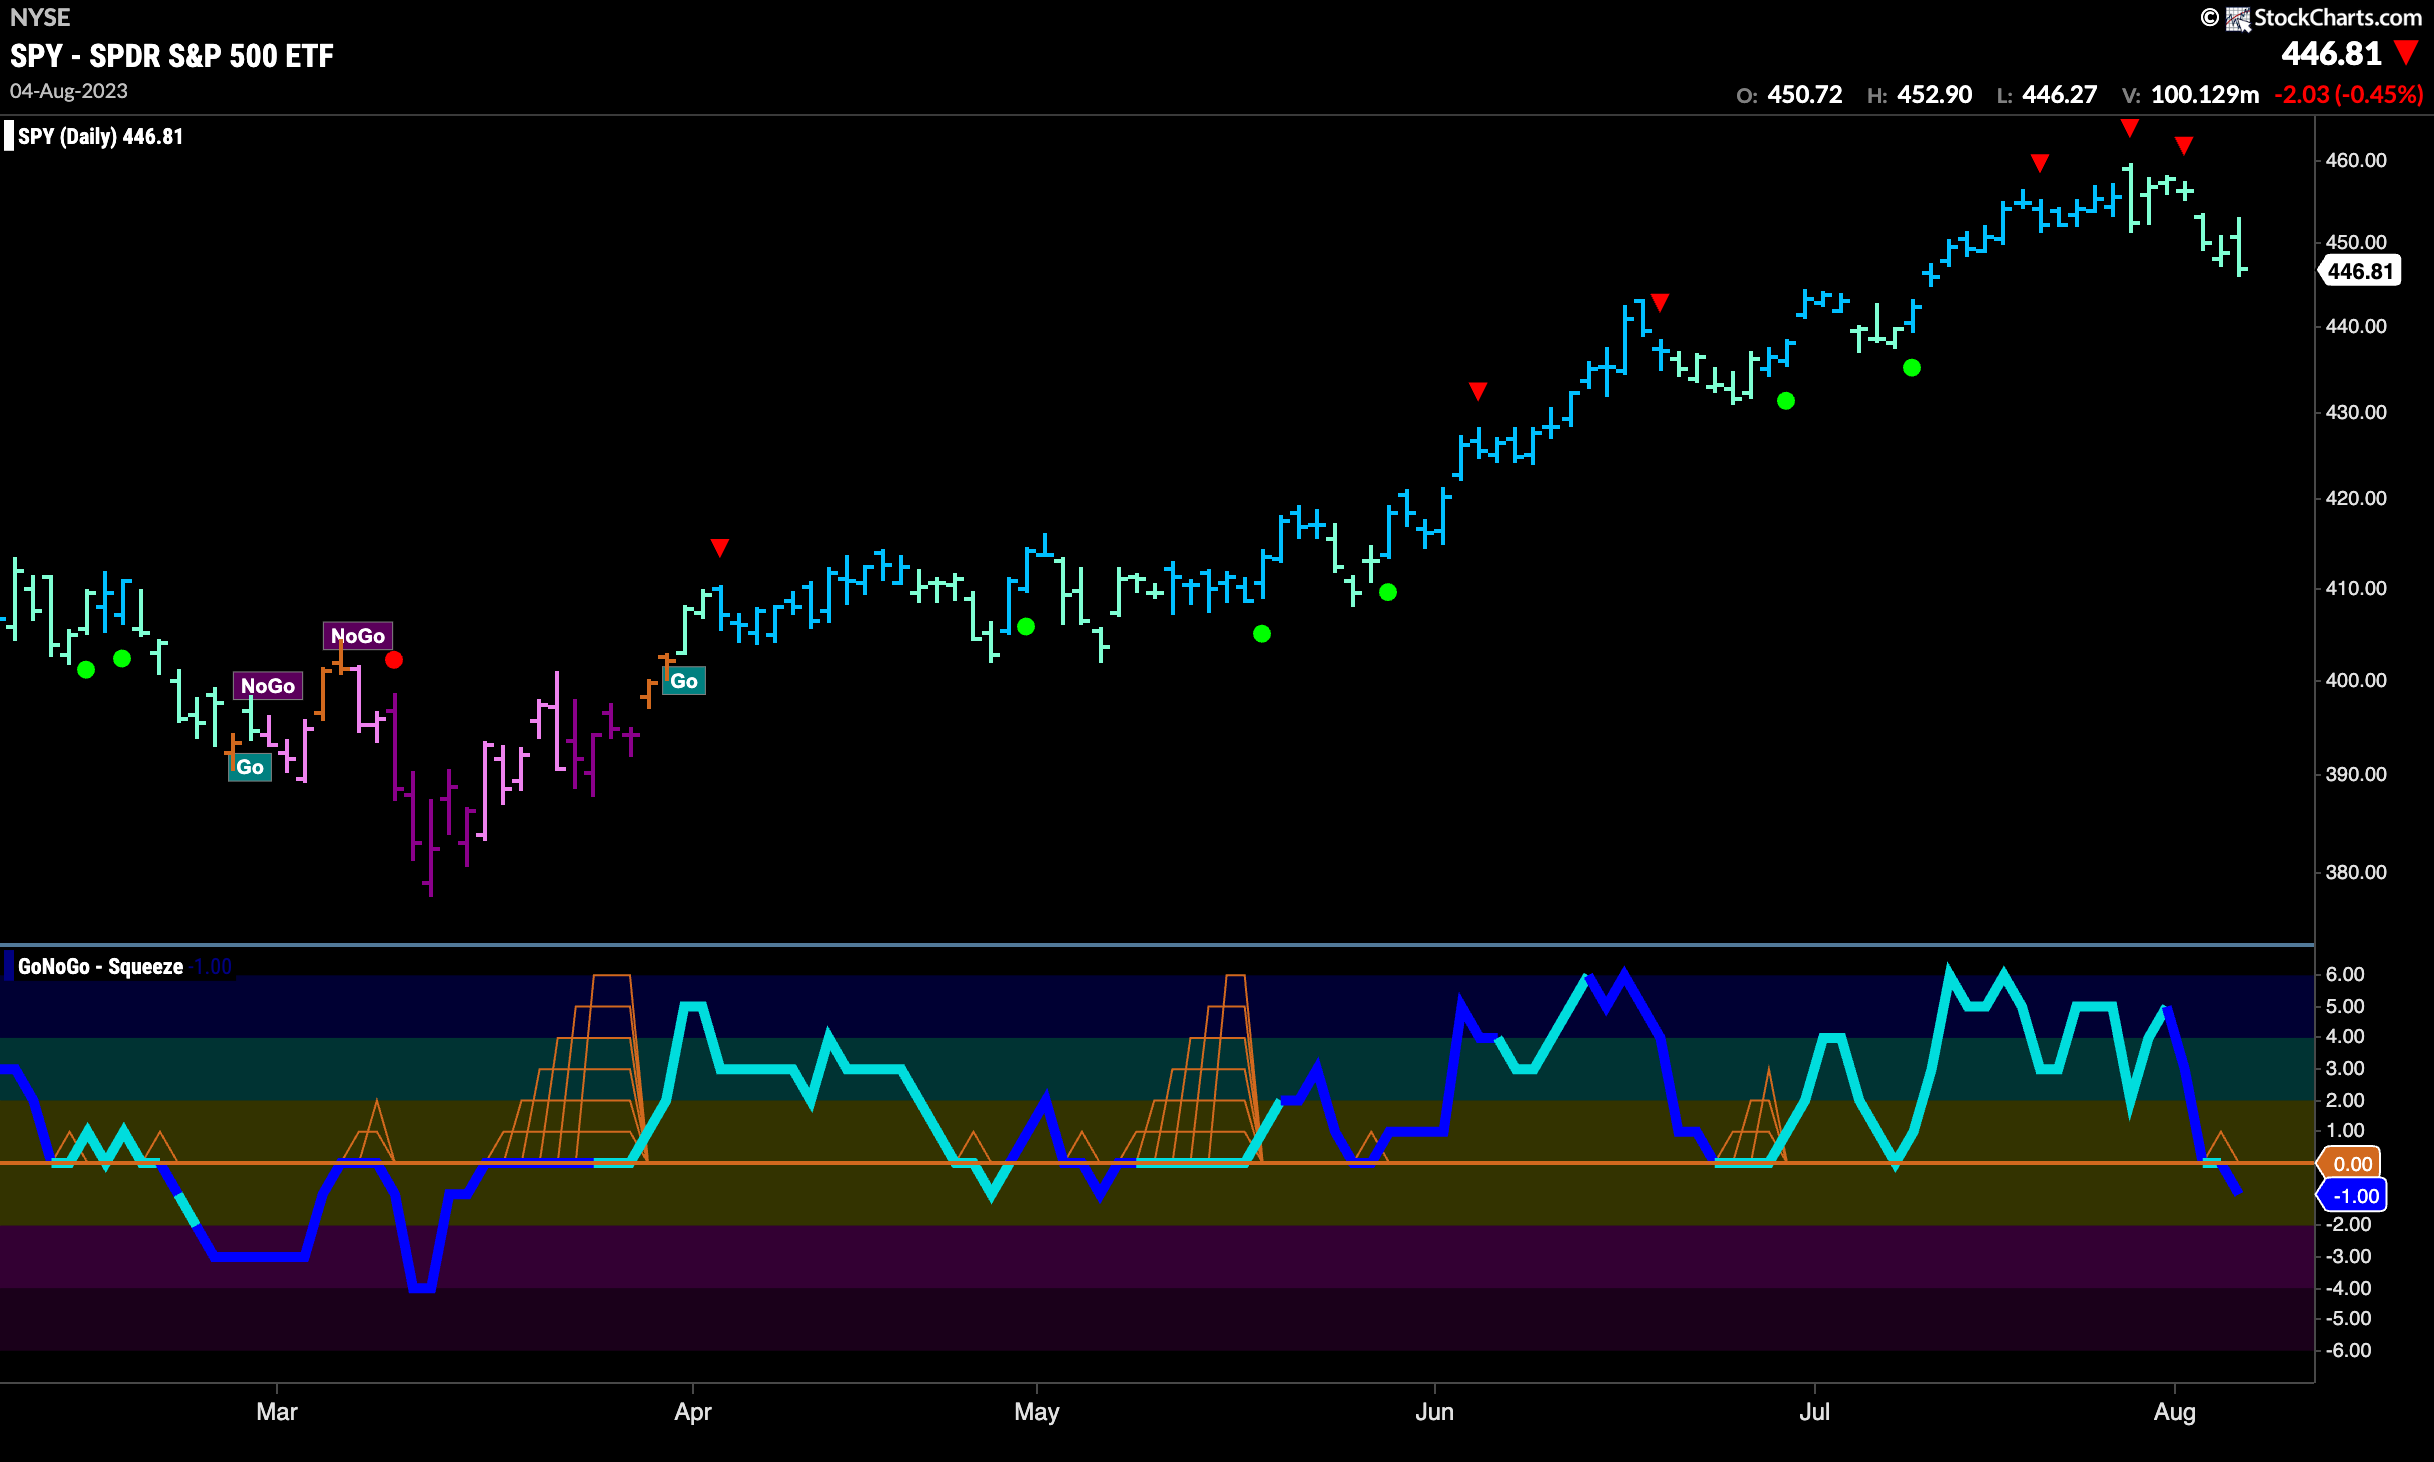Click the green dot near 435 in July
2434x1462 pixels.
tap(1912, 368)
